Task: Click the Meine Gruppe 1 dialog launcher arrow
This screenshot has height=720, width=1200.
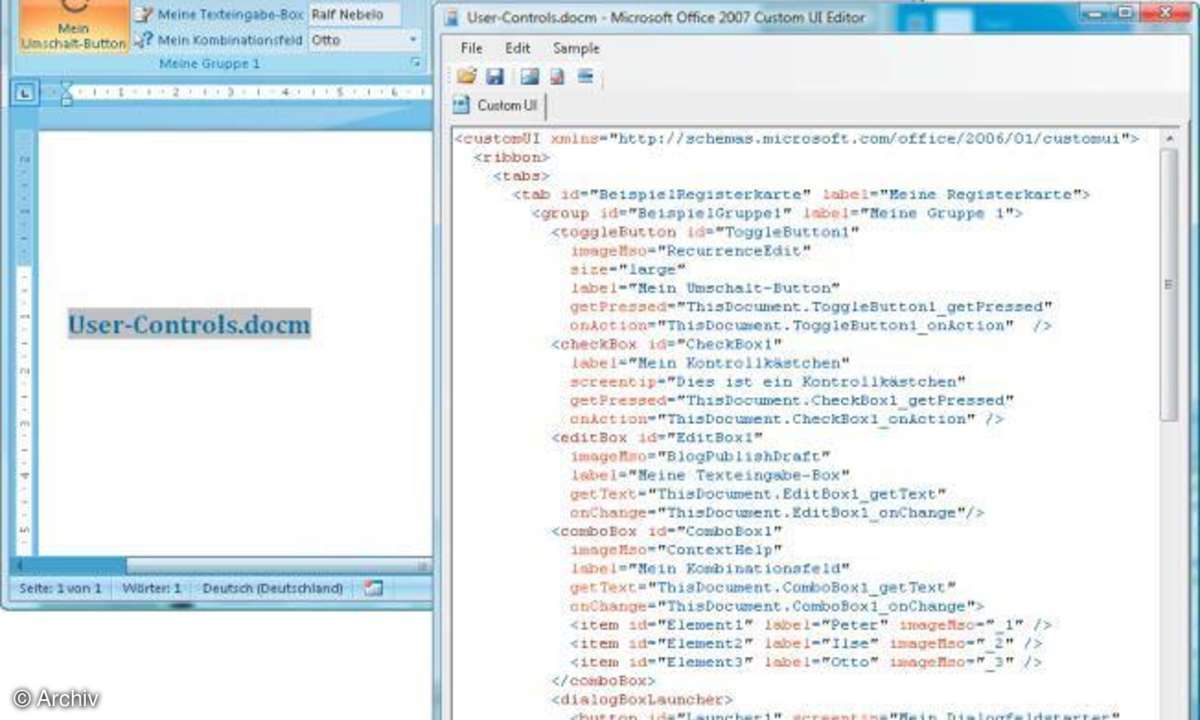Action: (x=415, y=64)
